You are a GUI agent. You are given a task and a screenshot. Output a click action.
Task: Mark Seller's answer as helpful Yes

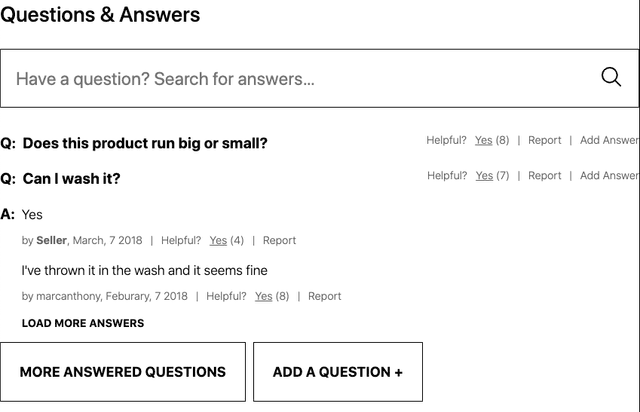pos(218,241)
